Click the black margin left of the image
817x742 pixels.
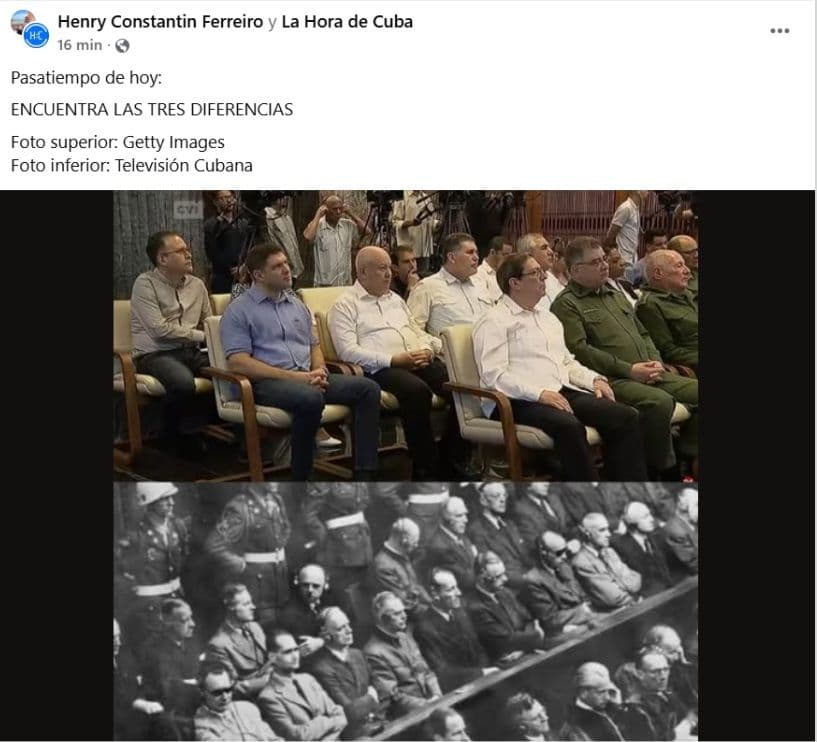57,465
